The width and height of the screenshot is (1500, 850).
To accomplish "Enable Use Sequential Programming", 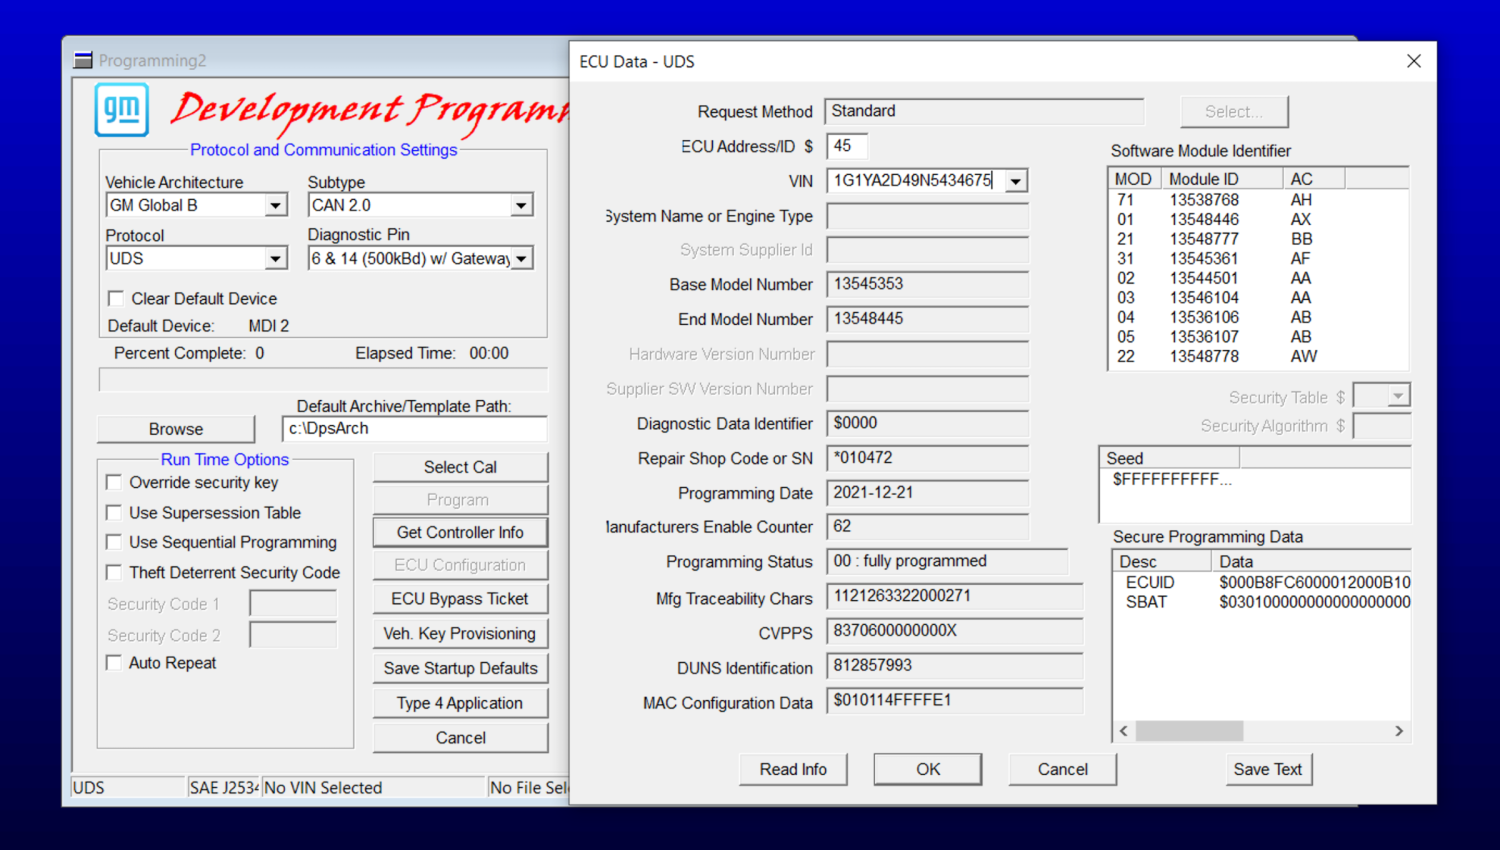I will 114,542.
